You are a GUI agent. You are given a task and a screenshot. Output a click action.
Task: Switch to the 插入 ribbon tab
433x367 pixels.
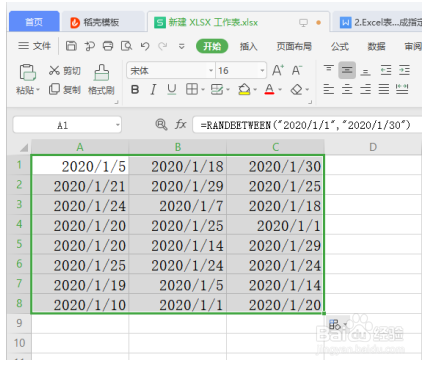click(249, 46)
